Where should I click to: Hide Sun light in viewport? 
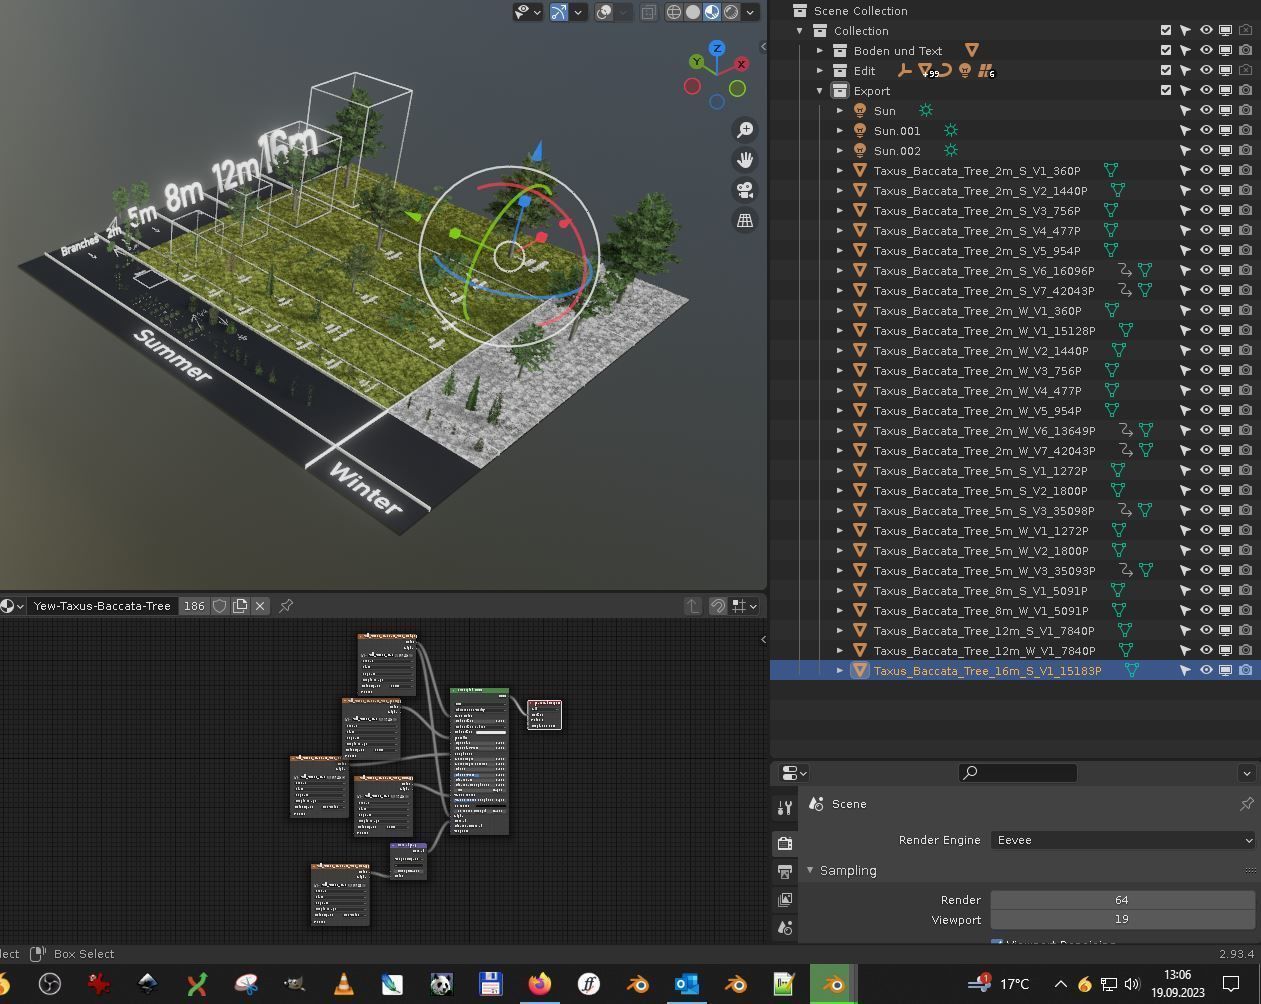(x=1206, y=110)
